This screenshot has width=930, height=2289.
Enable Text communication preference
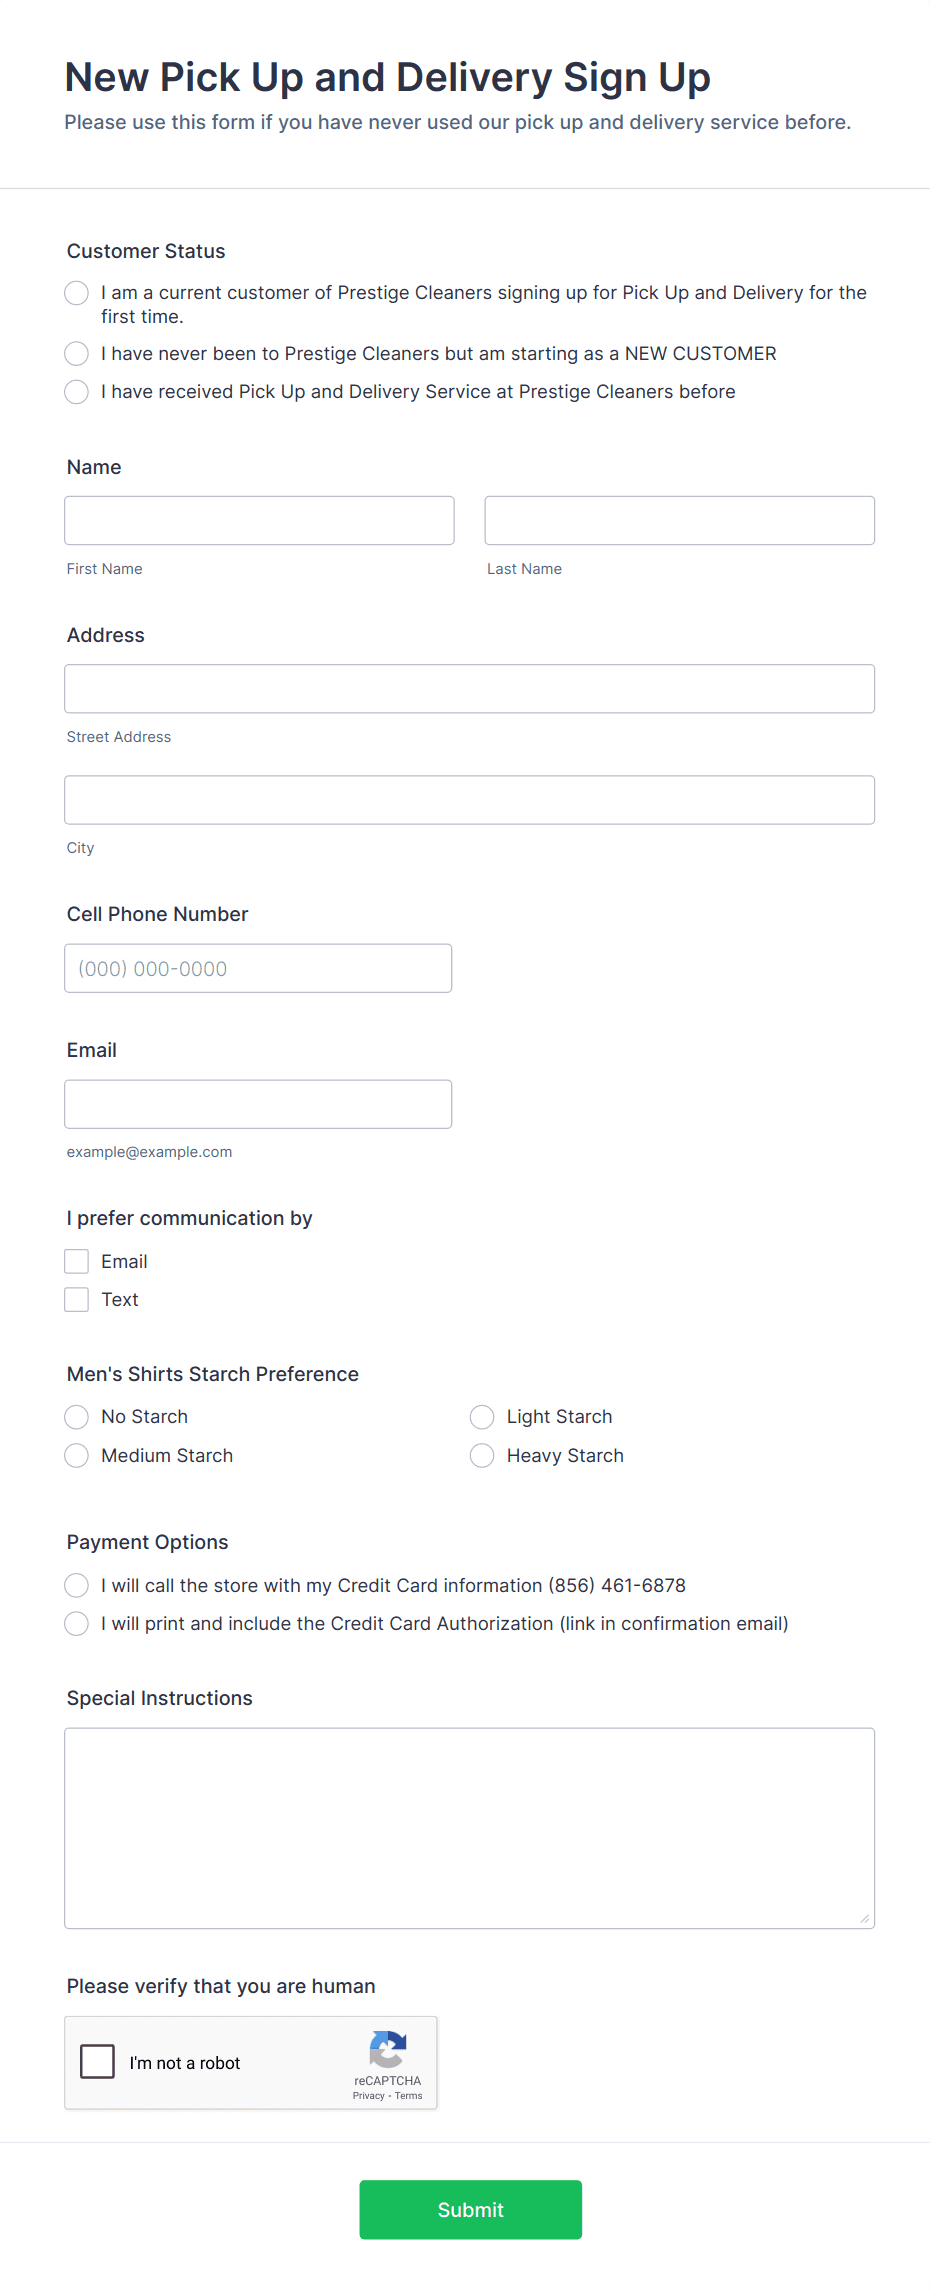[76, 1299]
